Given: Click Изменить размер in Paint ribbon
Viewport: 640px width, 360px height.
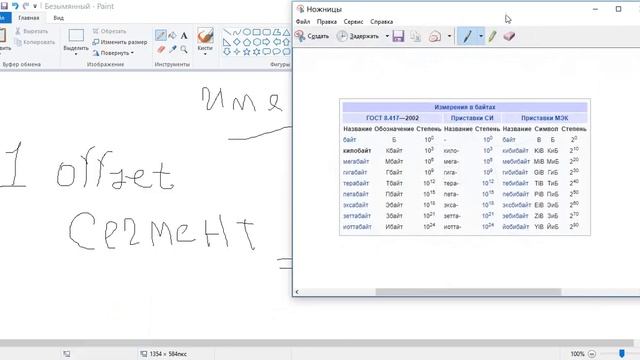Looking at the screenshot, I should click(120, 42).
